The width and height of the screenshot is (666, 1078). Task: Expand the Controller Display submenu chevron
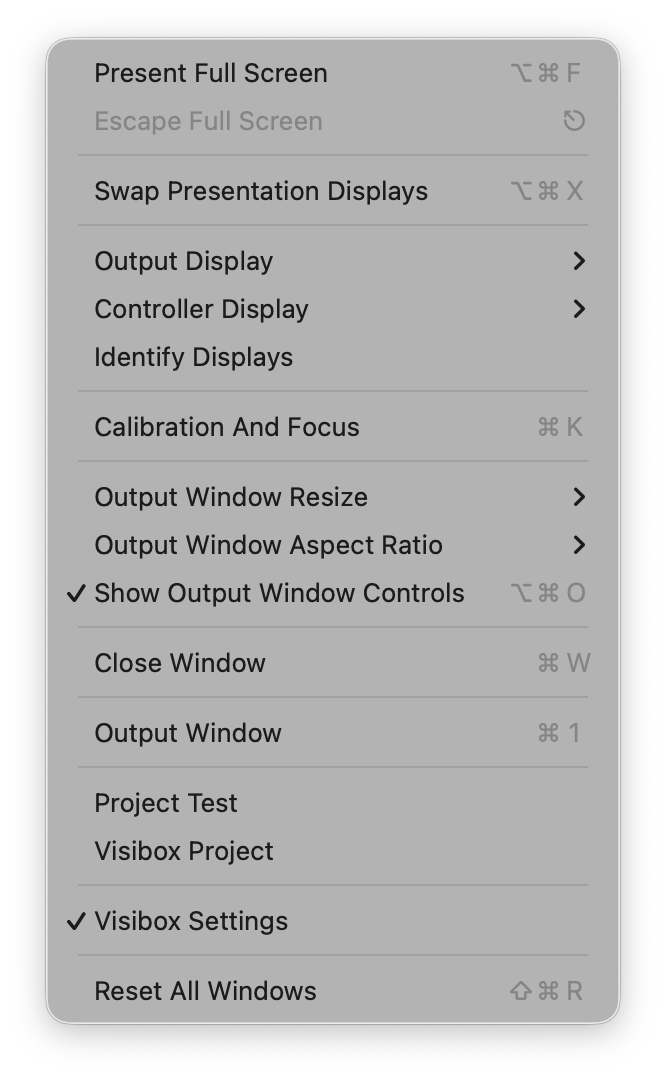pos(578,309)
